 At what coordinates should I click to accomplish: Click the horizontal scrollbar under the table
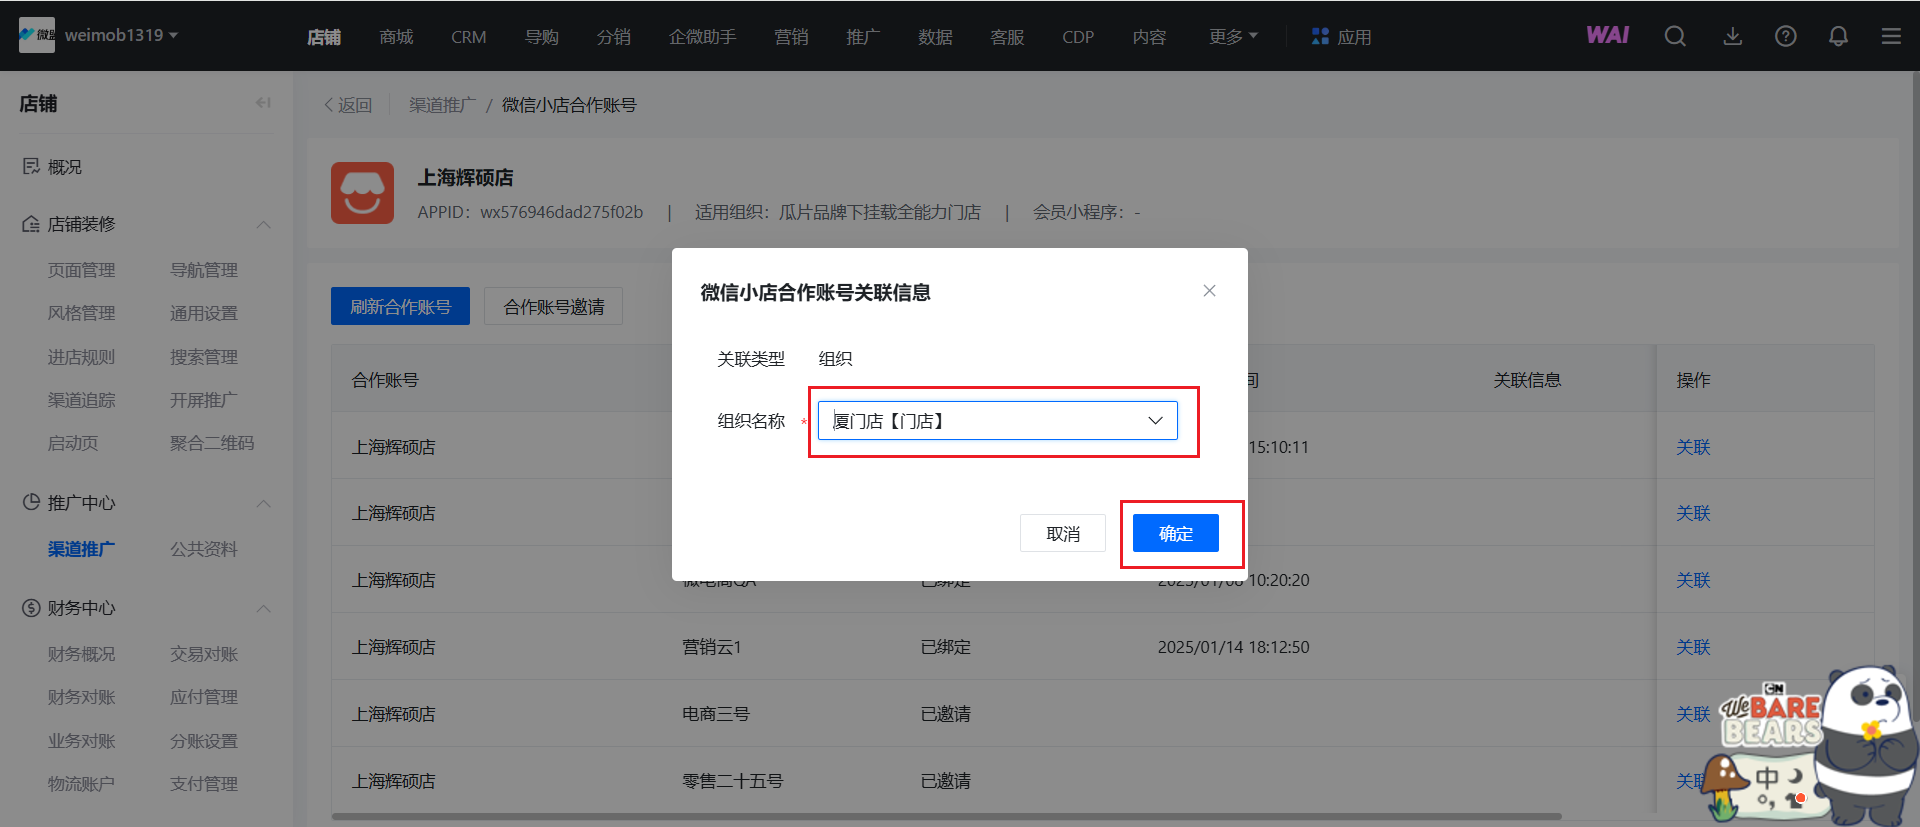(945, 816)
